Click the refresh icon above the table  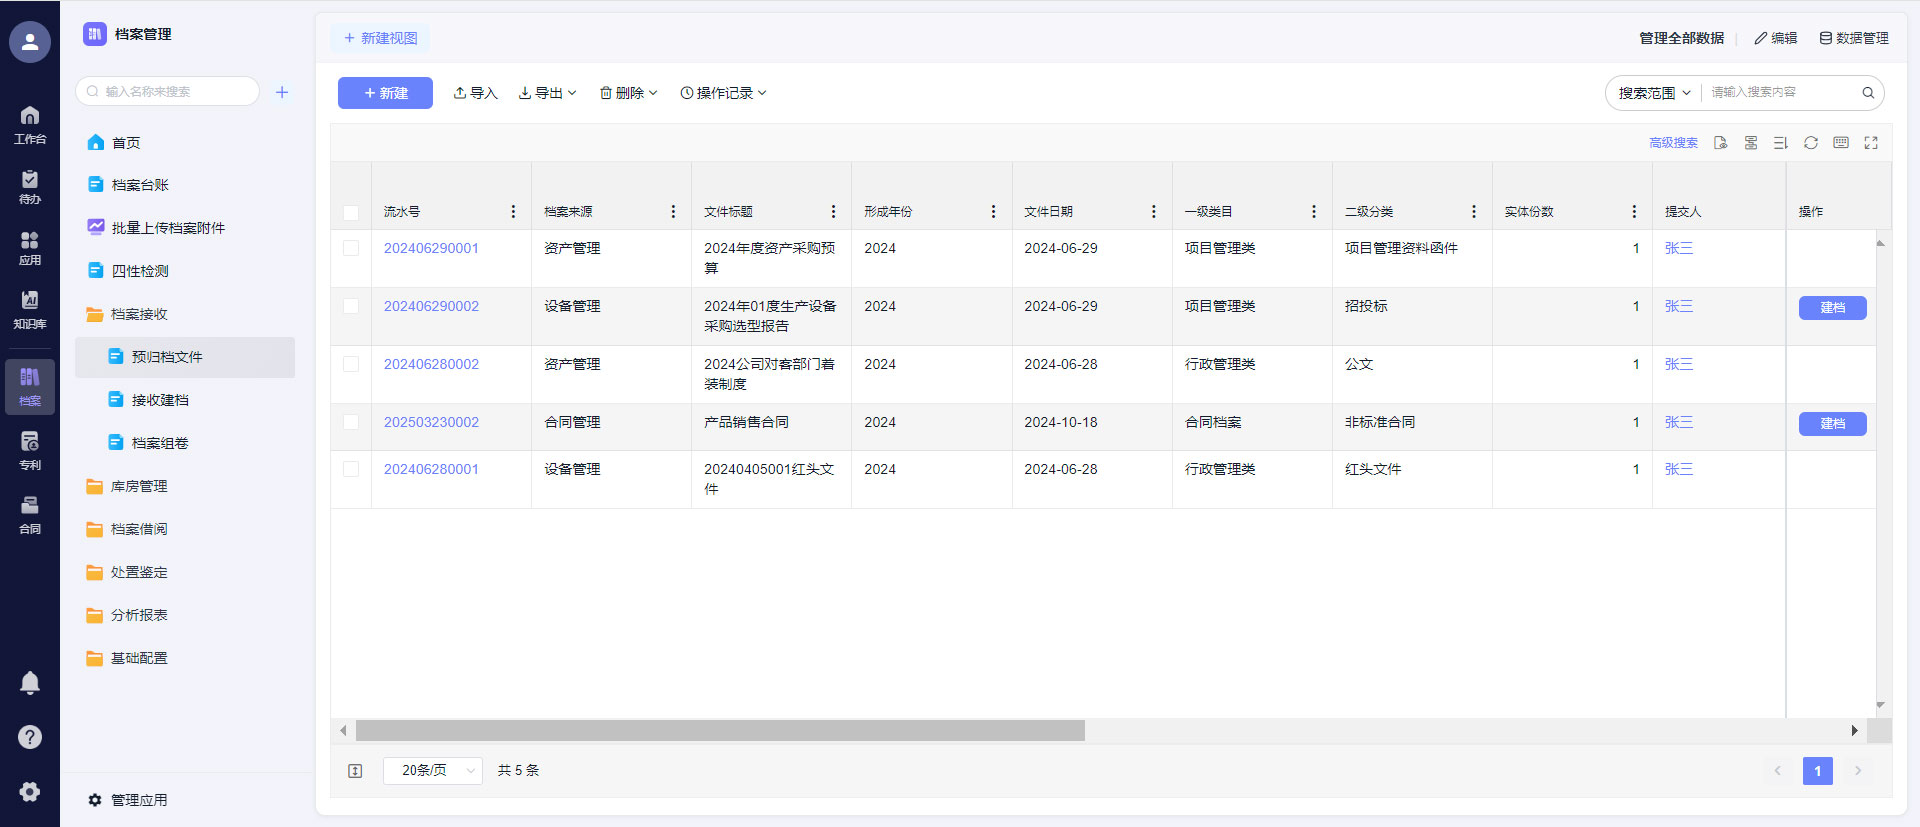coord(1810,143)
